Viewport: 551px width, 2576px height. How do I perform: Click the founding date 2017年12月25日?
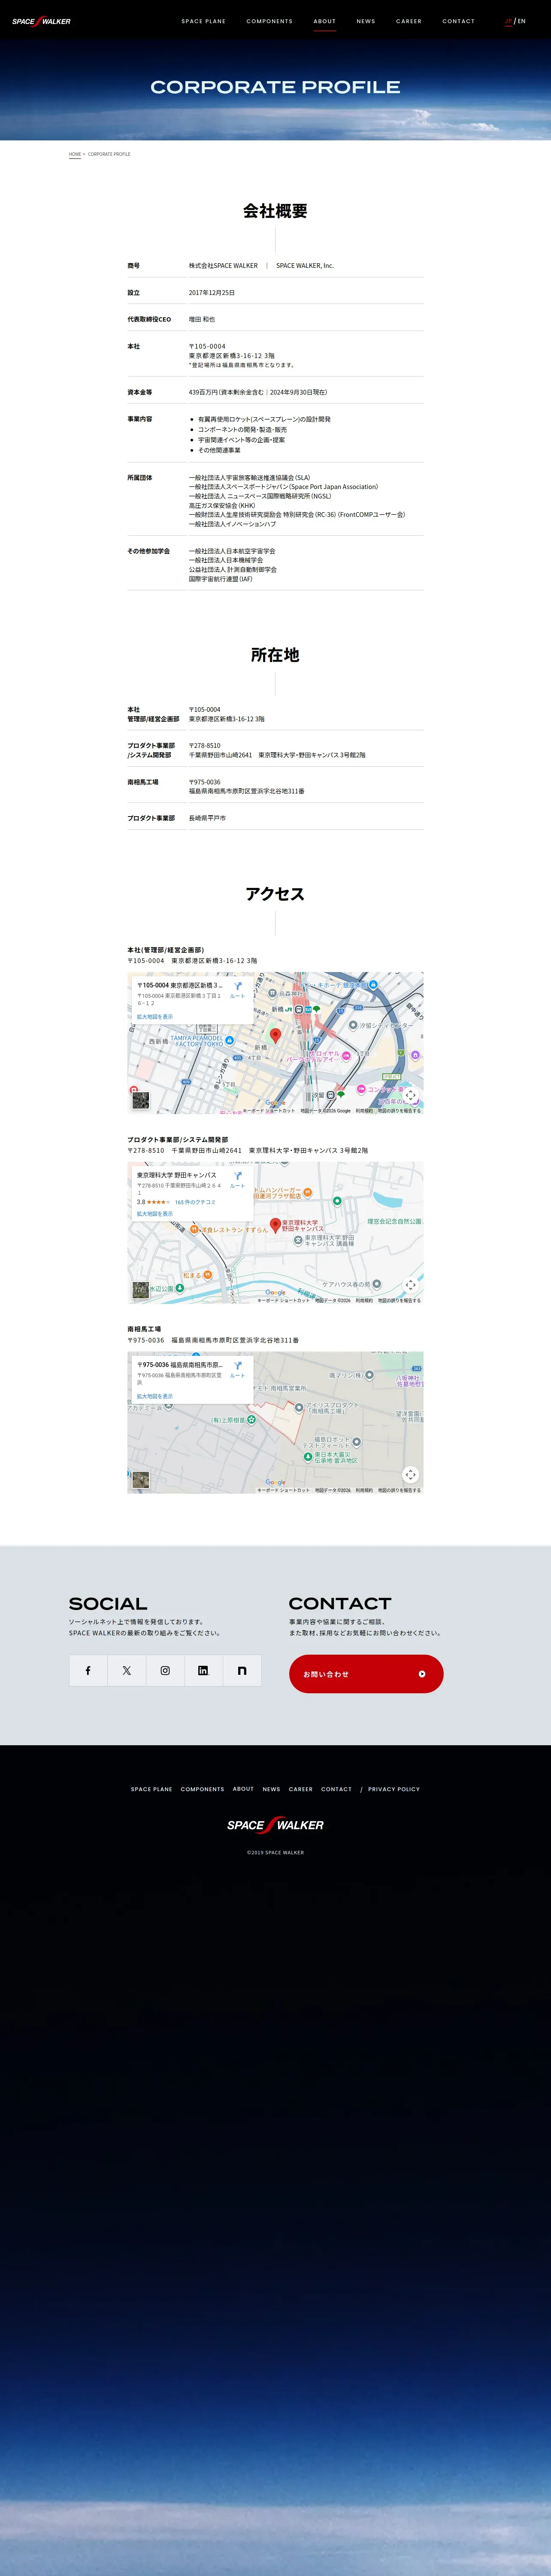212,293
